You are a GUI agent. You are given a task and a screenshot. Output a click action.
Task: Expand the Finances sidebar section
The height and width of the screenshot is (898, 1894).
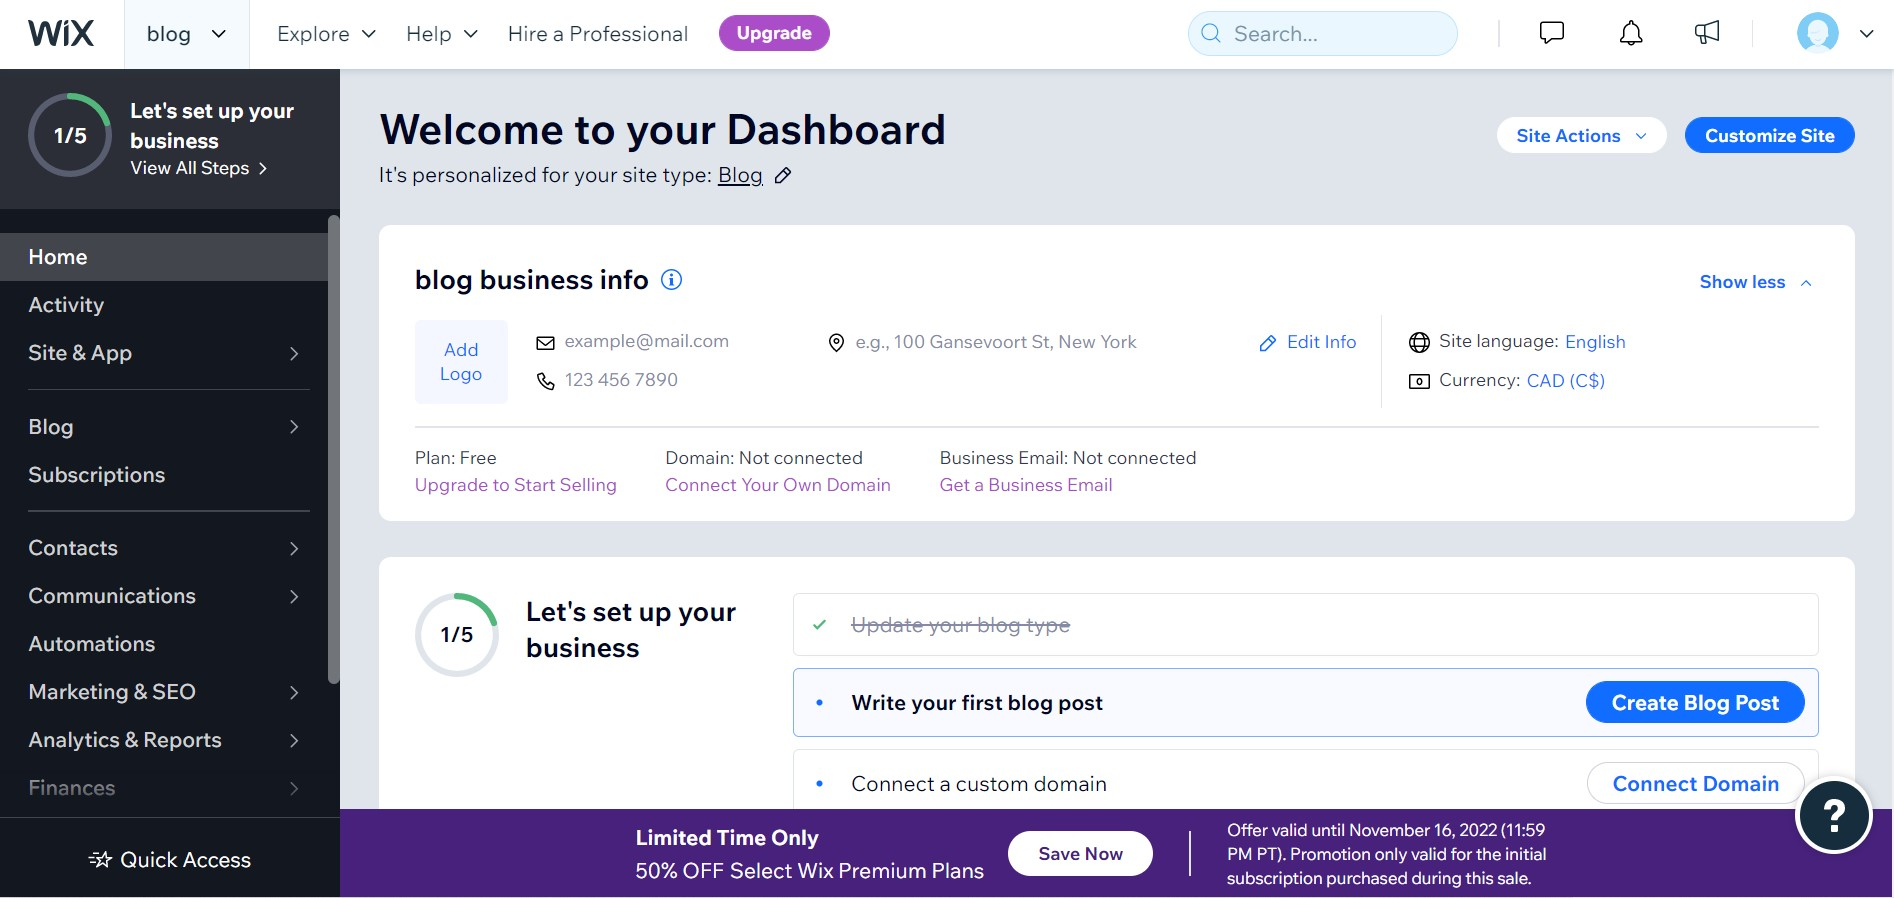164,788
